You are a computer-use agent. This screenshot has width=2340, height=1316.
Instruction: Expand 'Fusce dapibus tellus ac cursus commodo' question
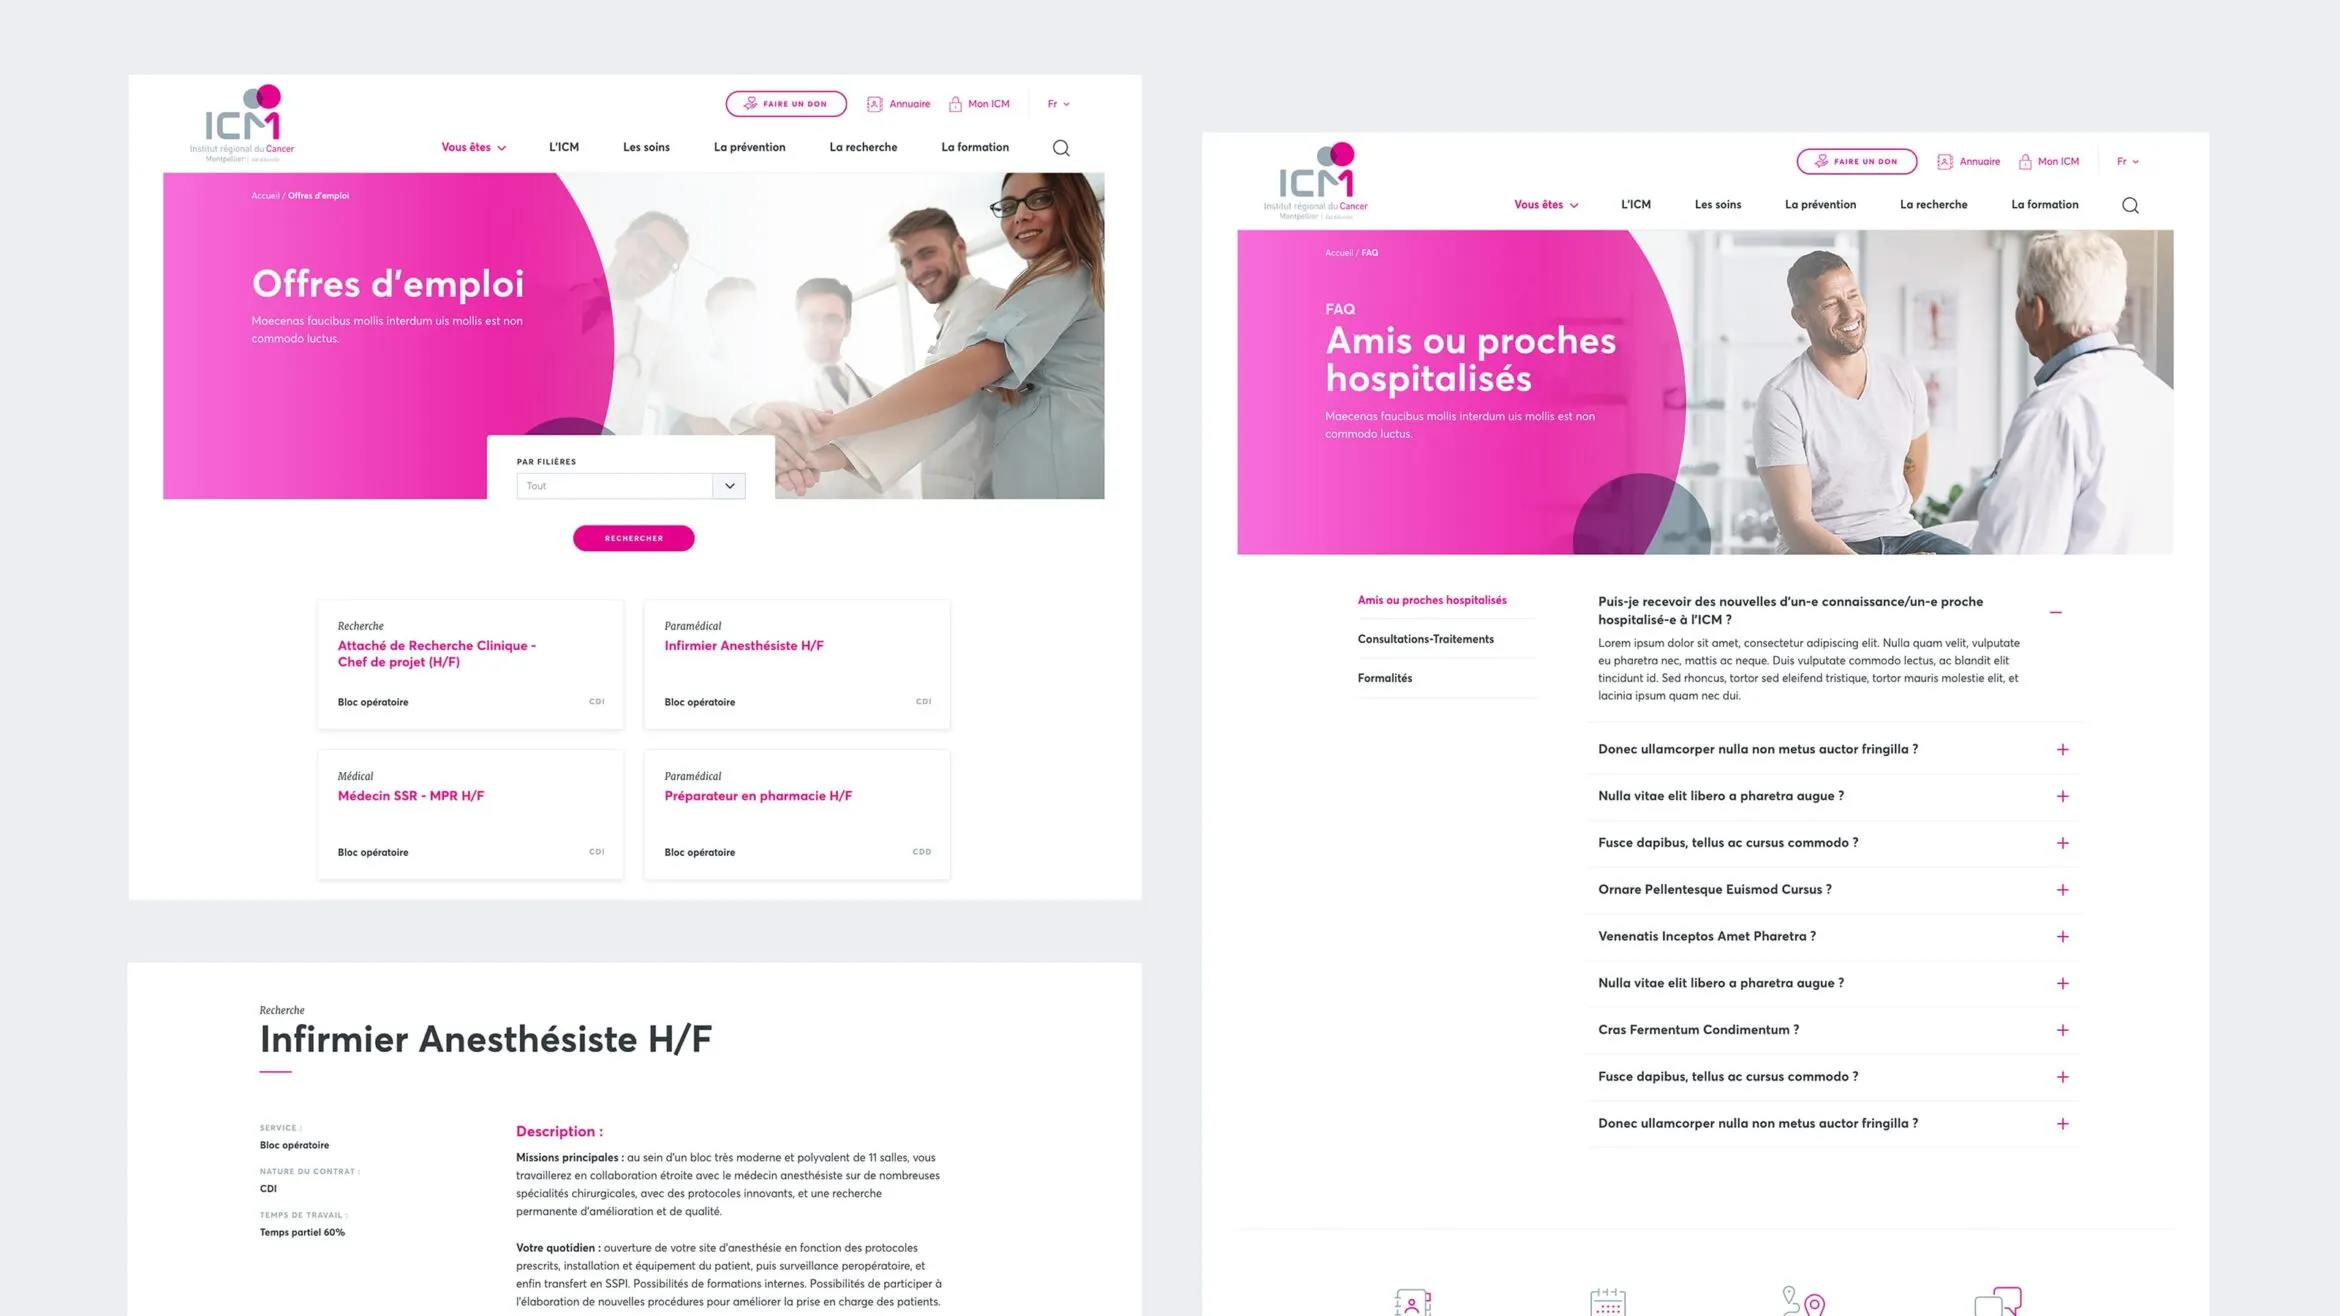pos(2065,842)
